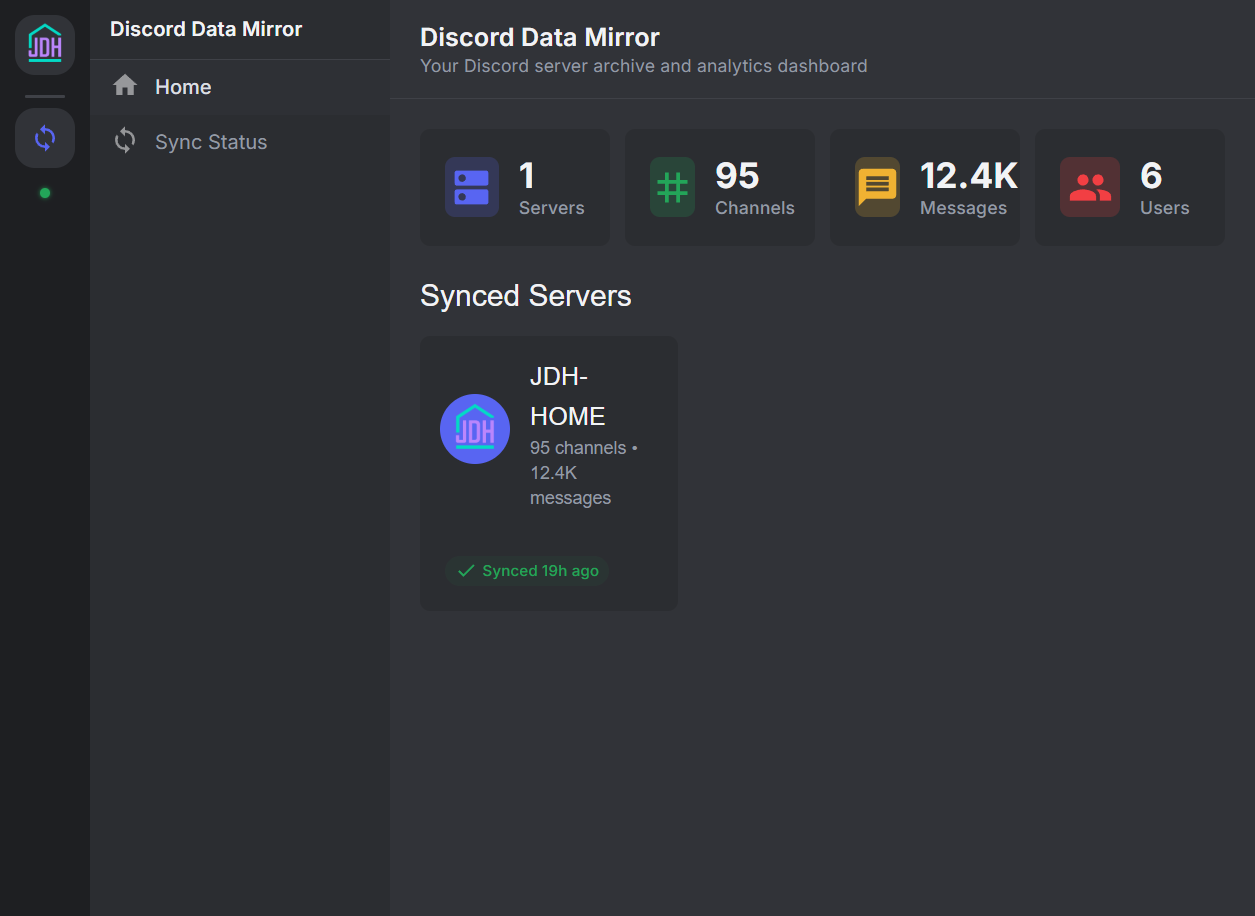Click the JDH-HOME server avatar
The height and width of the screenshot is (916, 1255).
(x=475, y=428)
